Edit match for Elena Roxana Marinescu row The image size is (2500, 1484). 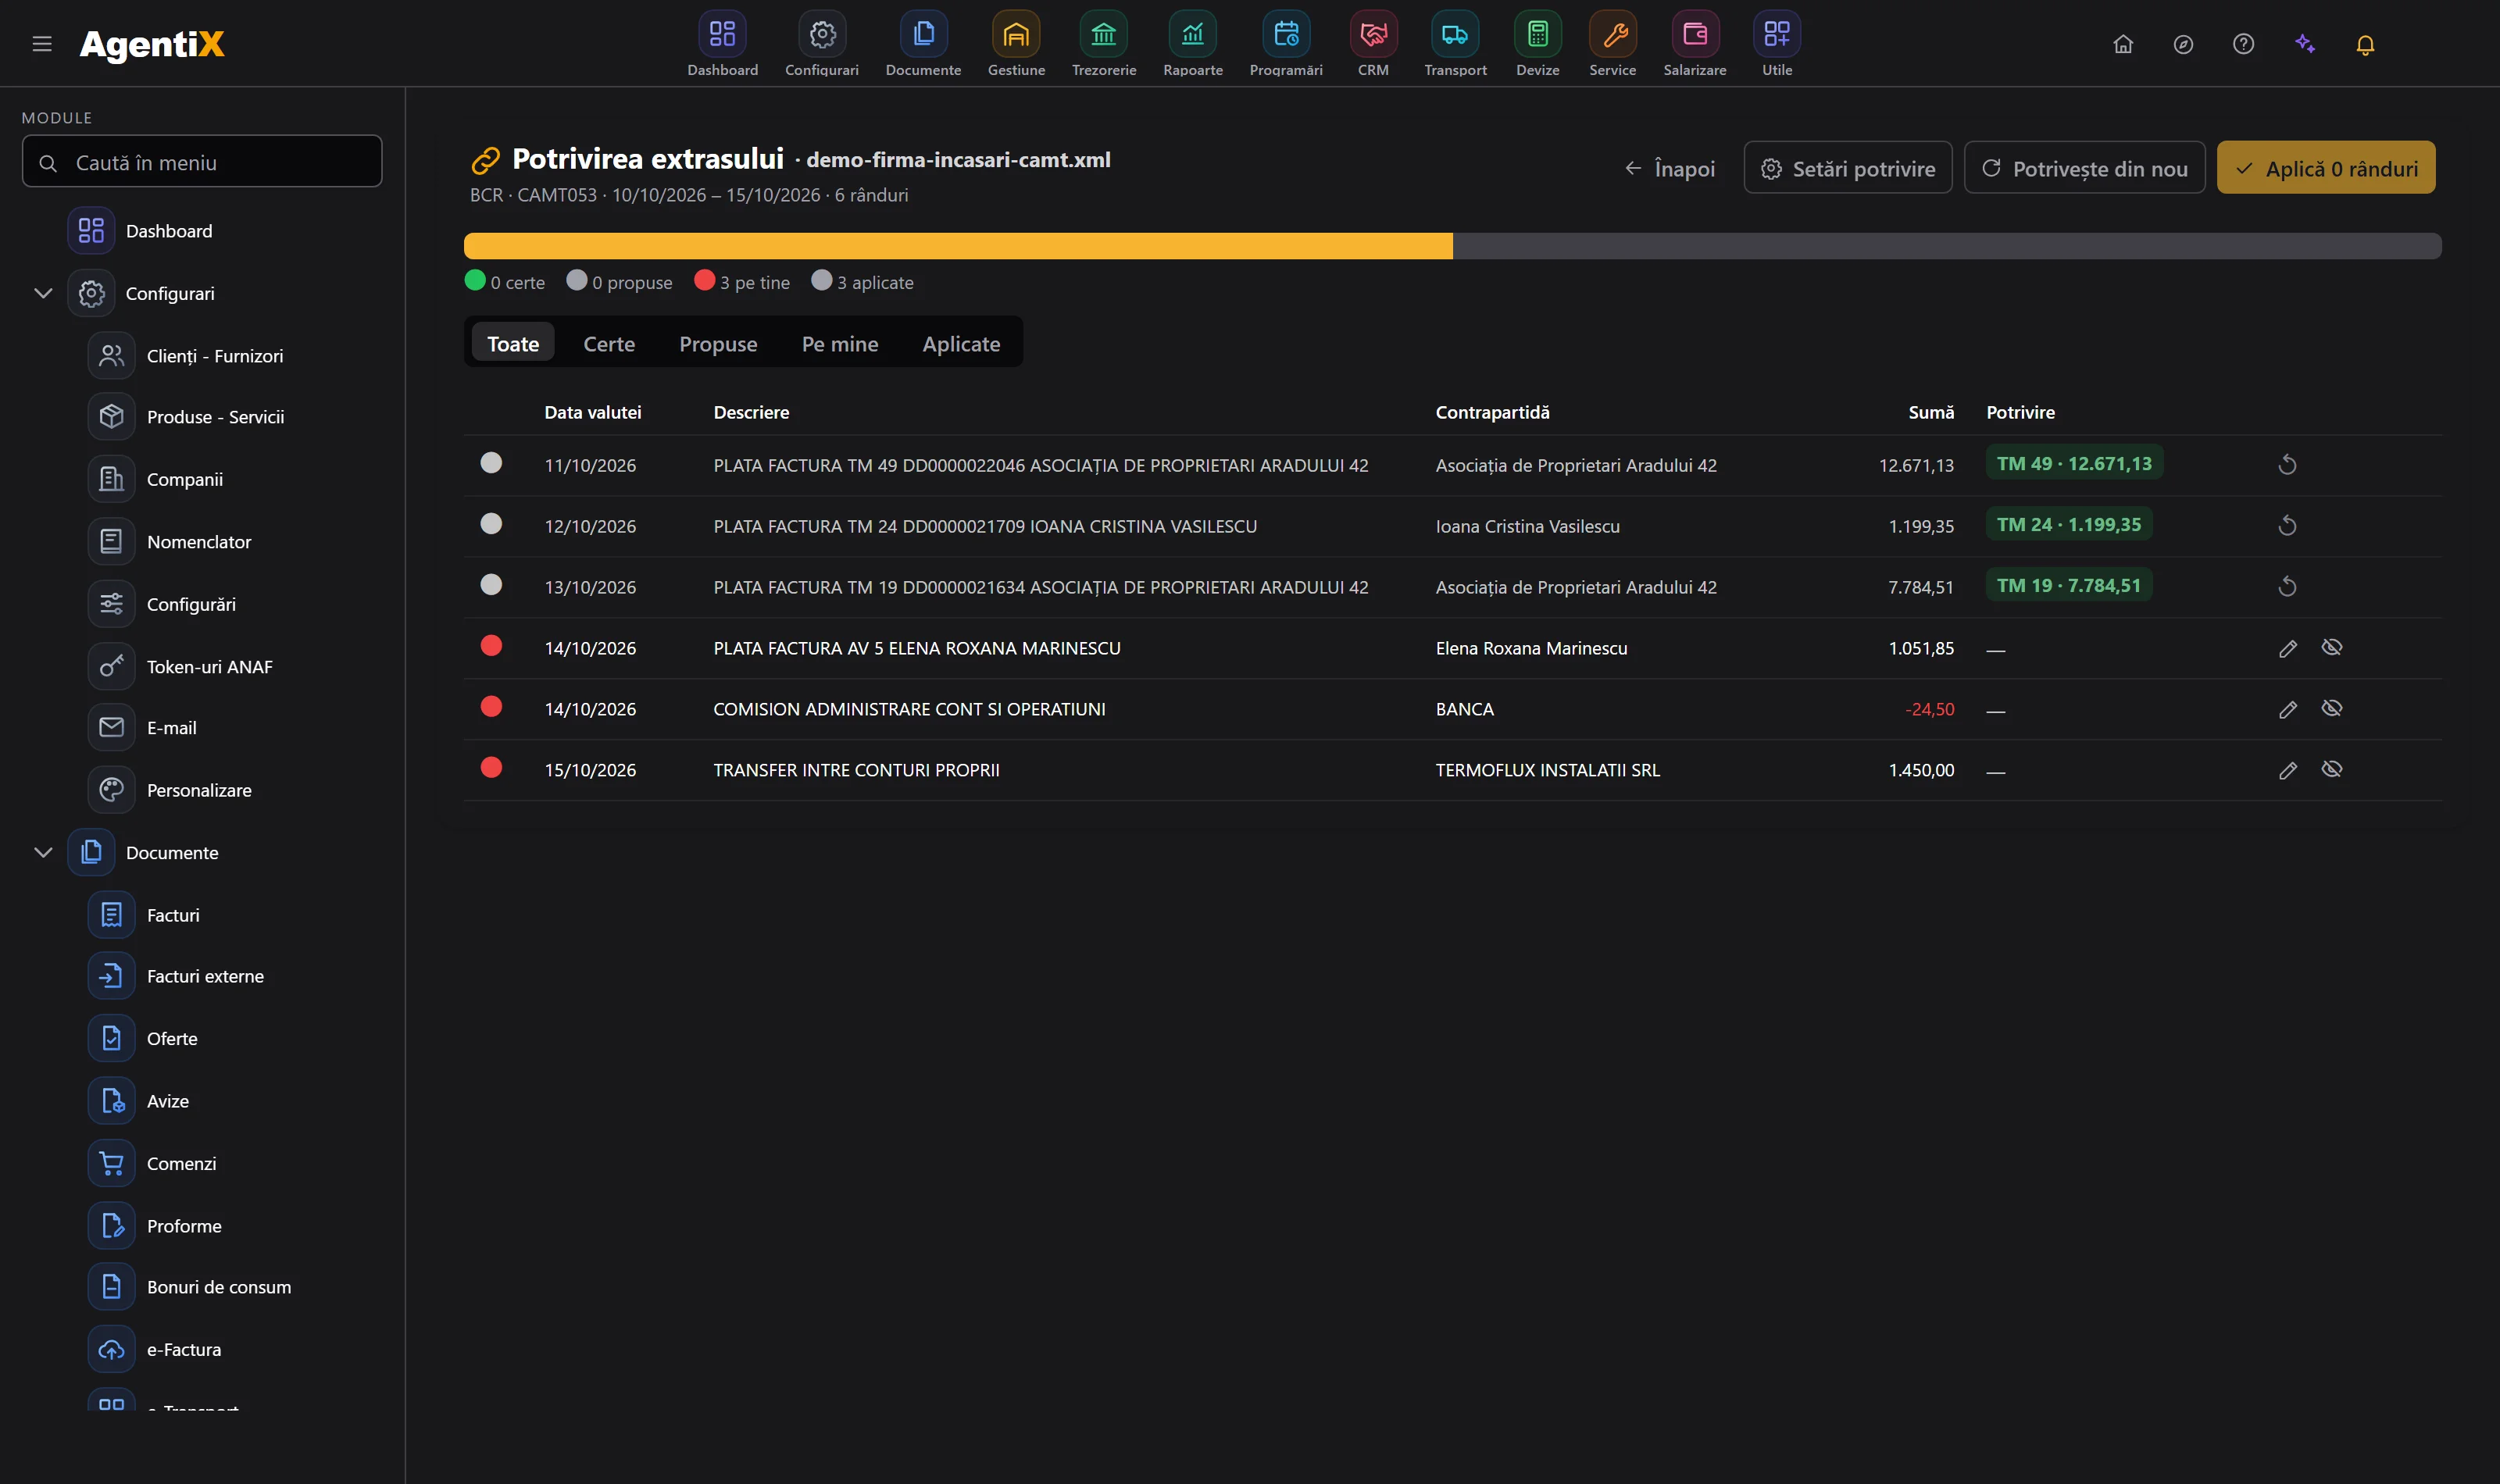click(x=2287, y=648)
